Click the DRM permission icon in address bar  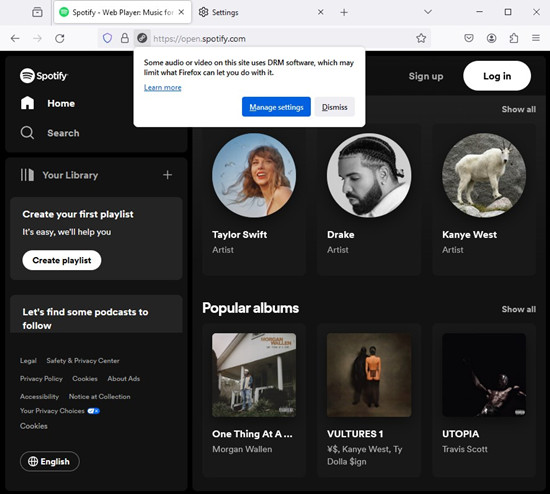(142, 38)
